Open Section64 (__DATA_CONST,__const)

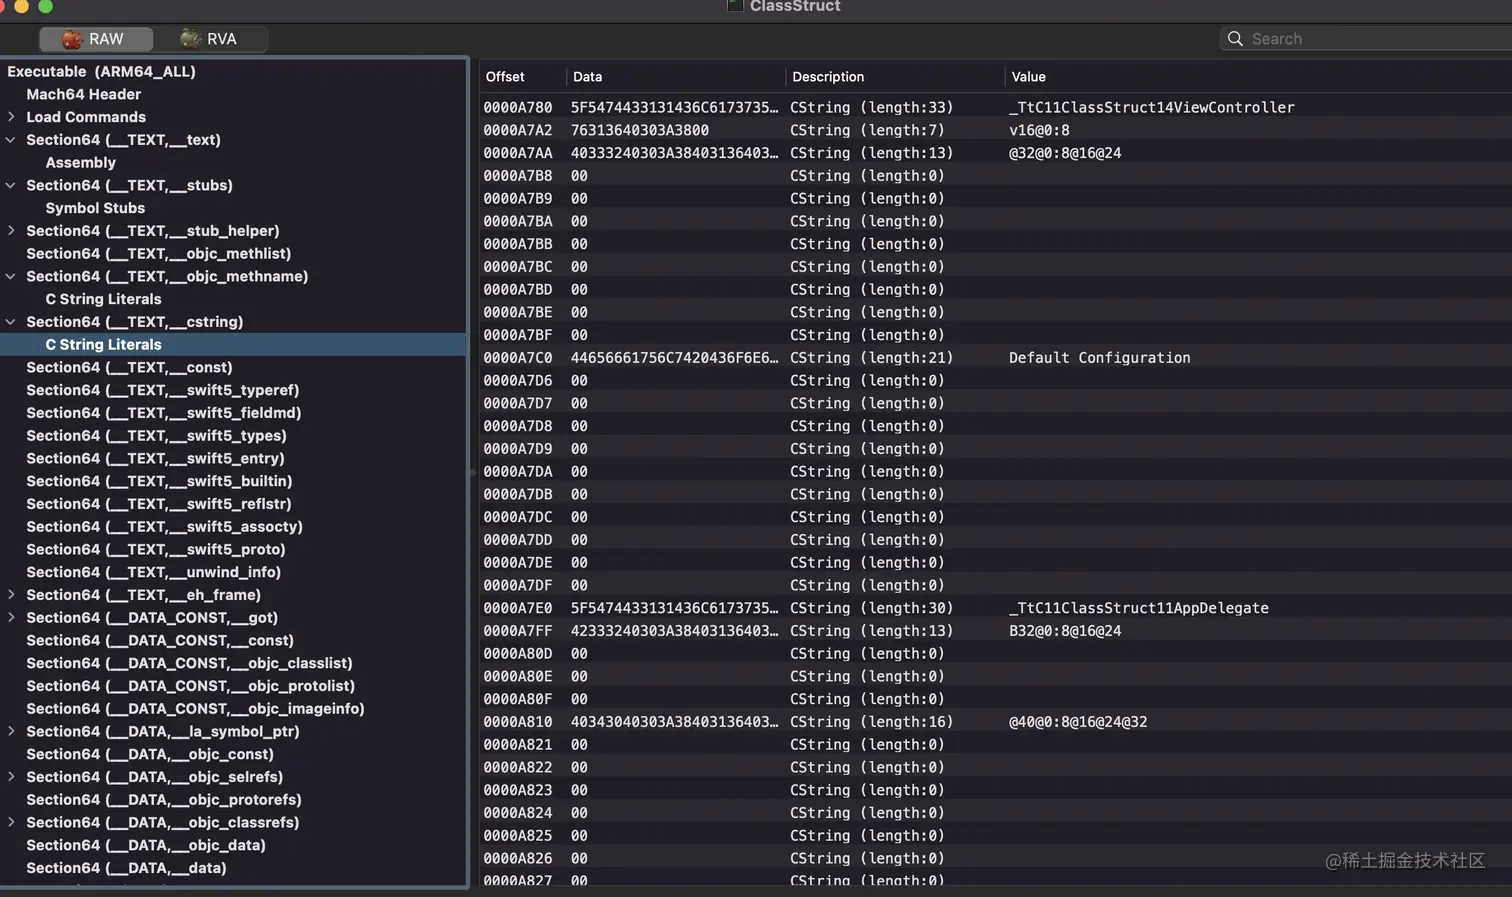click(x=160, y=641)
